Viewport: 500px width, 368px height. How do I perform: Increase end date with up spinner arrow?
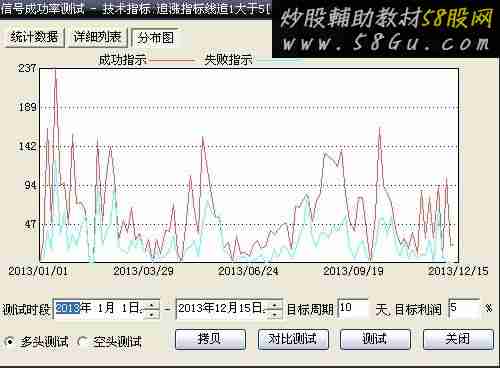[x=274, y=305]
